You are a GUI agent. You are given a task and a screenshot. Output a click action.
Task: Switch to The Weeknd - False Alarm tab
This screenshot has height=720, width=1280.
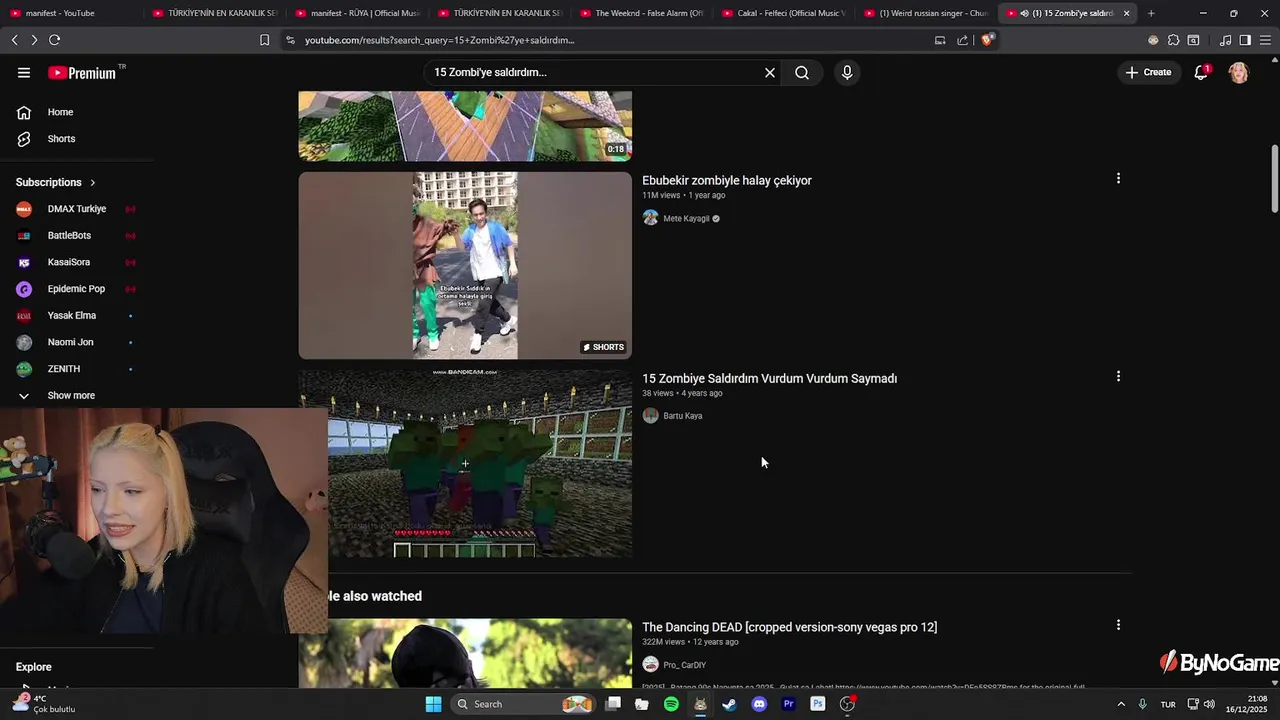pos(642,13)
